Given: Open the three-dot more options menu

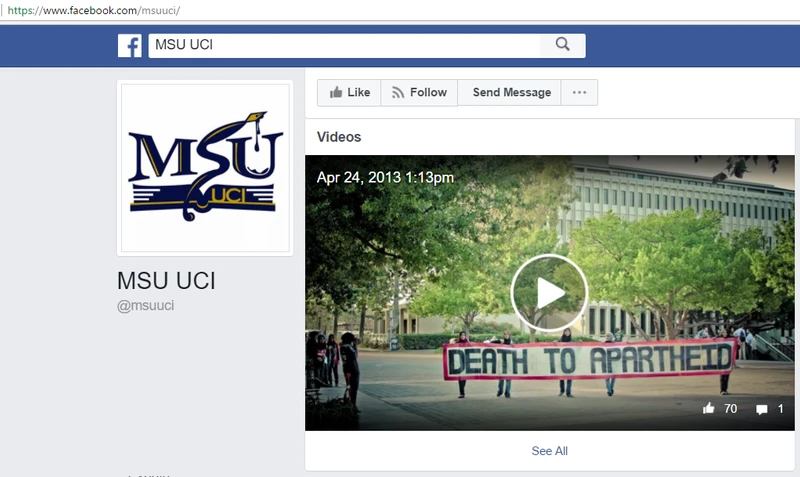Looking at the screenshot, I should (x=579, y=92).
